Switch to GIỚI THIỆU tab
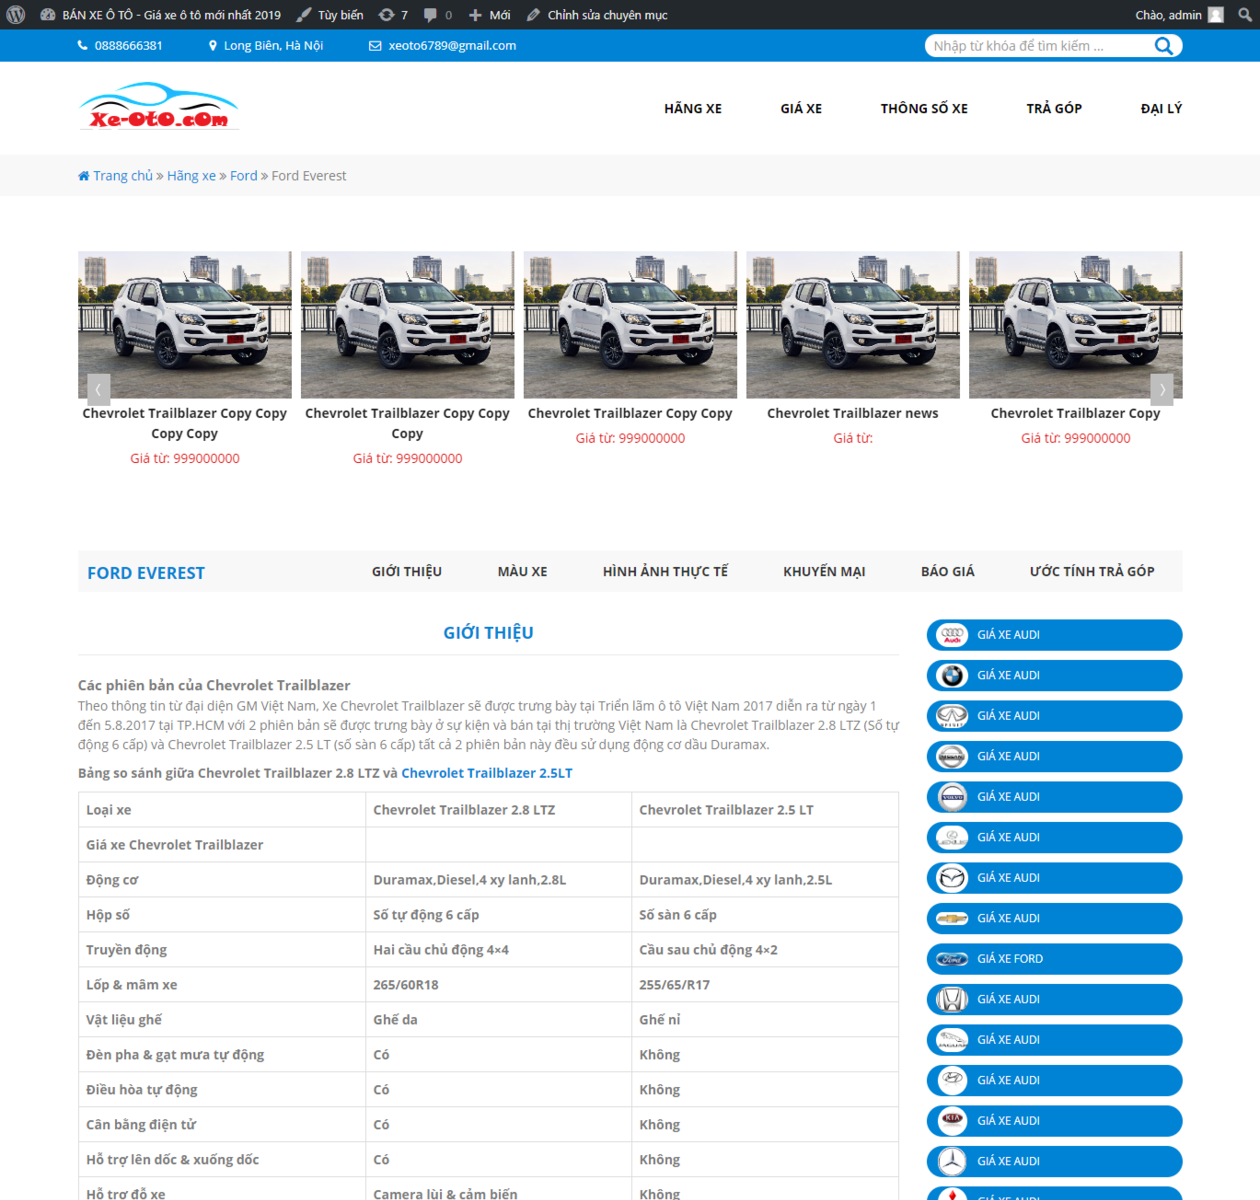Viewport: 1260px width, 1200px height. coord(407,572)
